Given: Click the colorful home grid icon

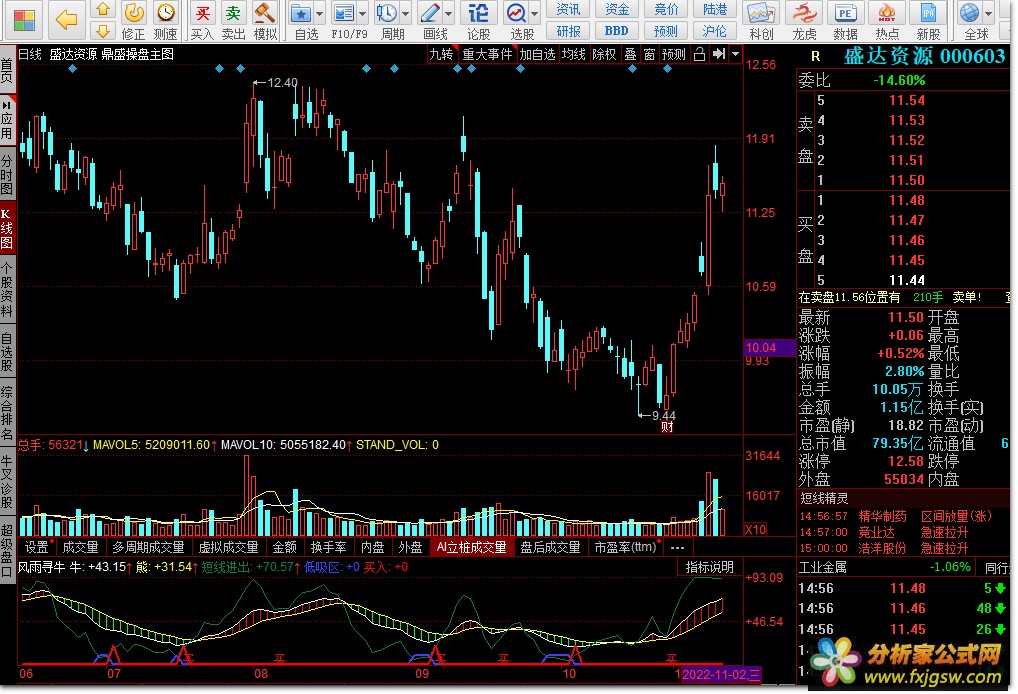Looking at the screenshot, I should (24, 21).
